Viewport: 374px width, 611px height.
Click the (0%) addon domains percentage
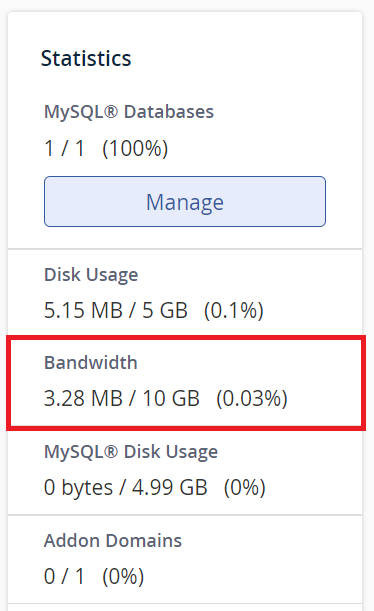123,576
